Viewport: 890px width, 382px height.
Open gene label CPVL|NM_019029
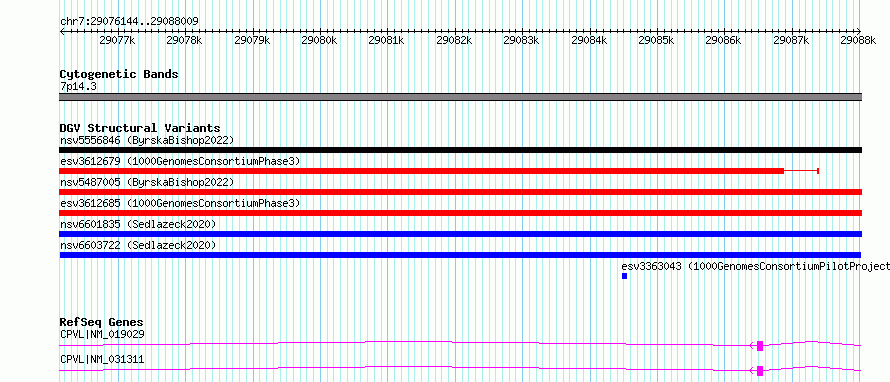click(102, 334)
